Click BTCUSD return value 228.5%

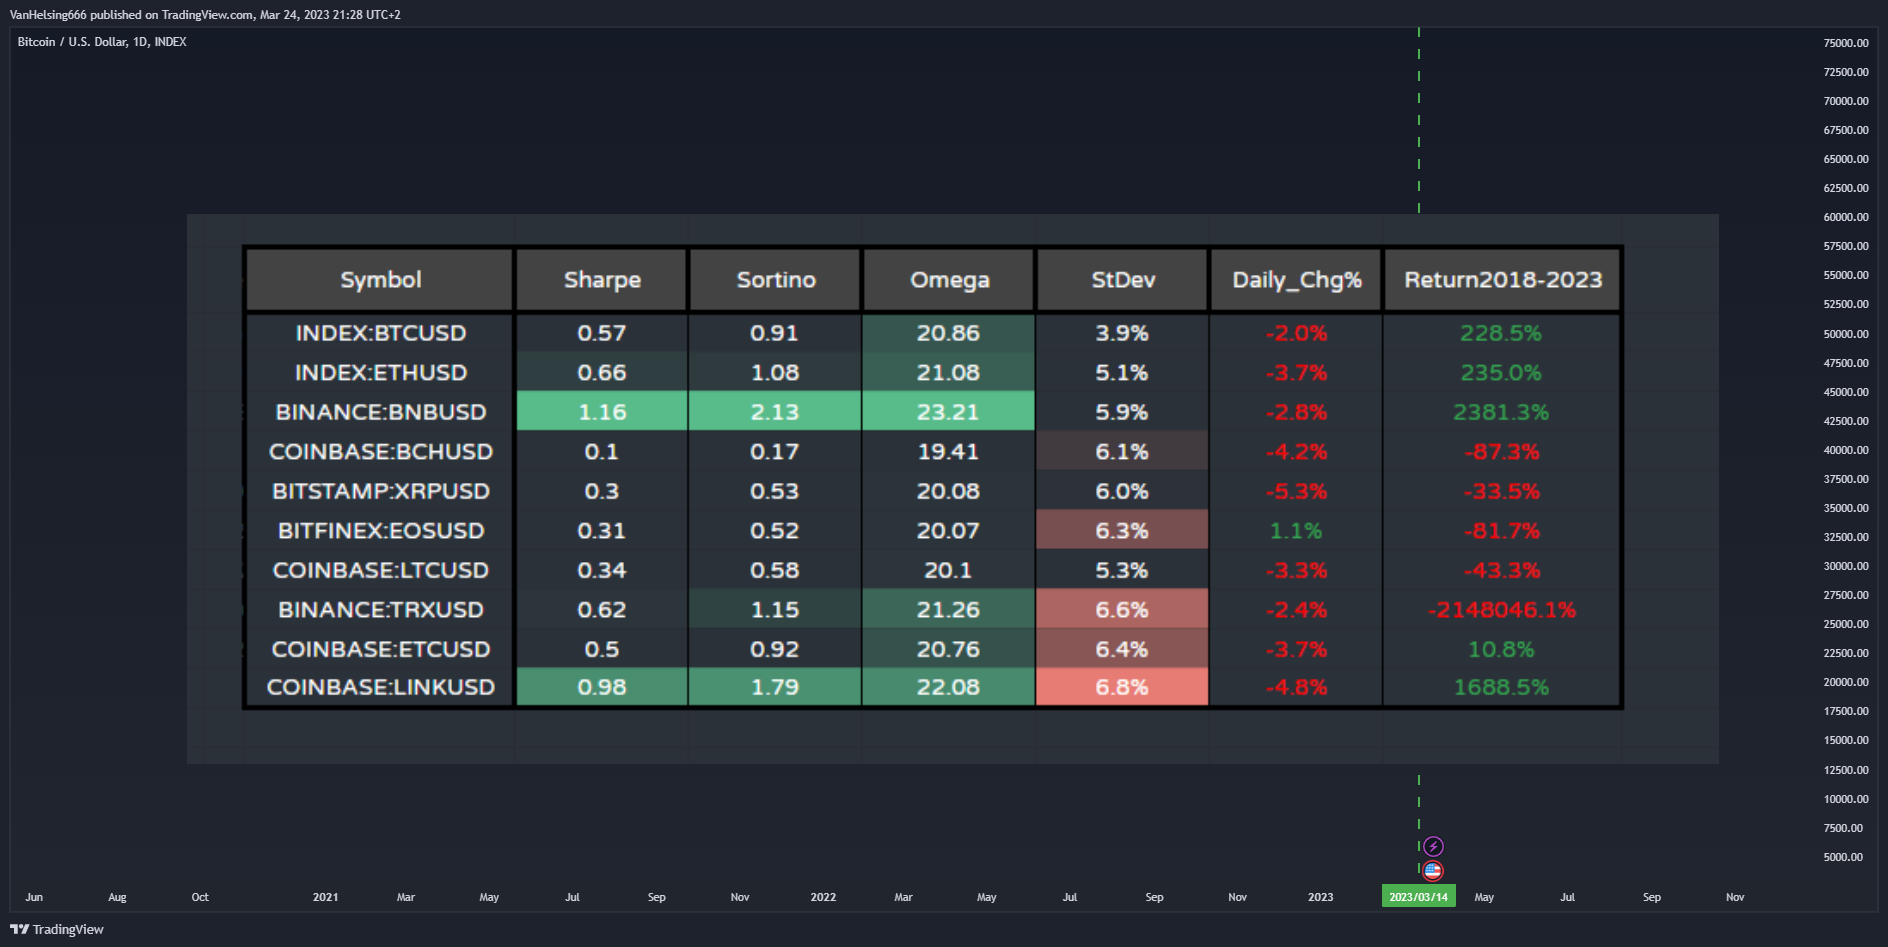point(1501,333)
